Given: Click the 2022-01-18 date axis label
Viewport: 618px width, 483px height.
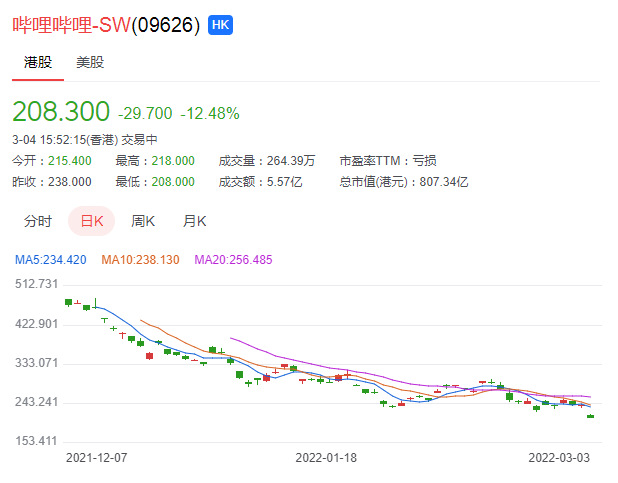Looking at the screenshot, I should pos(326,458).
